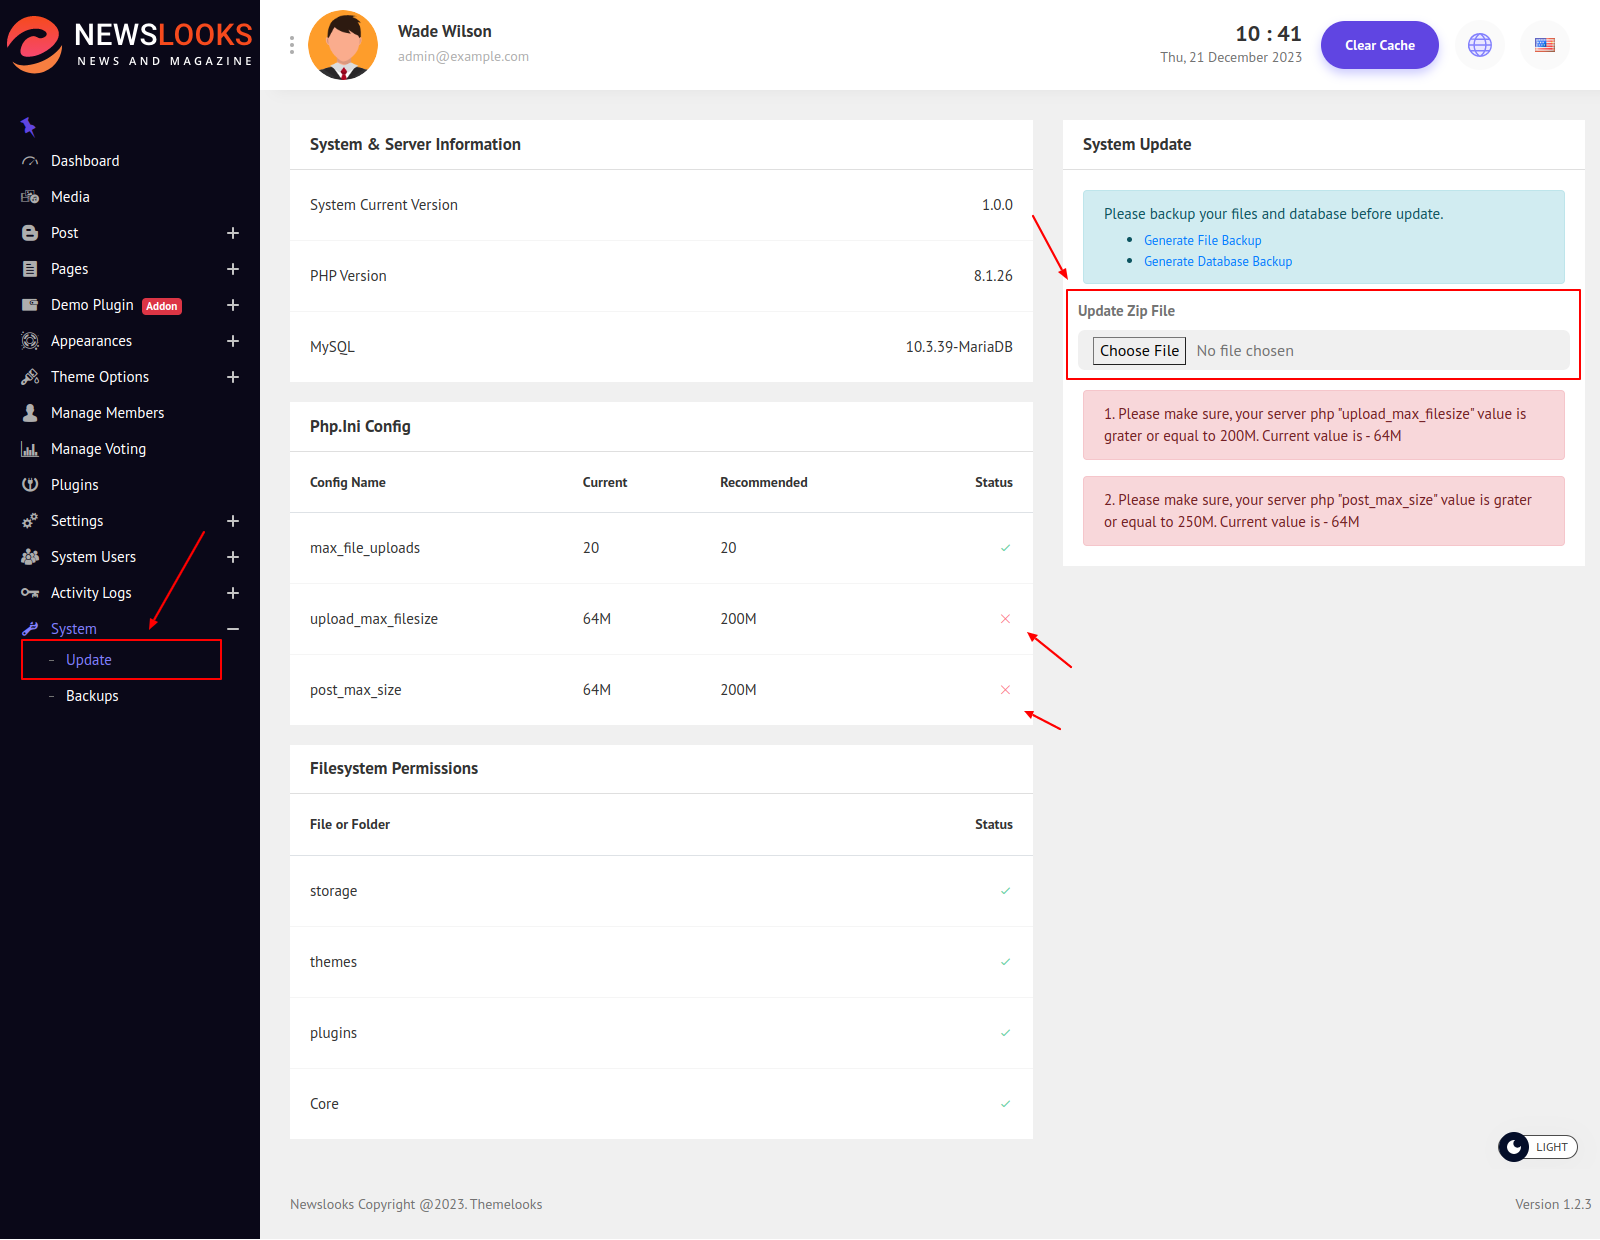This screenshot has height=1240, width=1600.
Task: Collapse the System menu section
Action: (233, 629)
